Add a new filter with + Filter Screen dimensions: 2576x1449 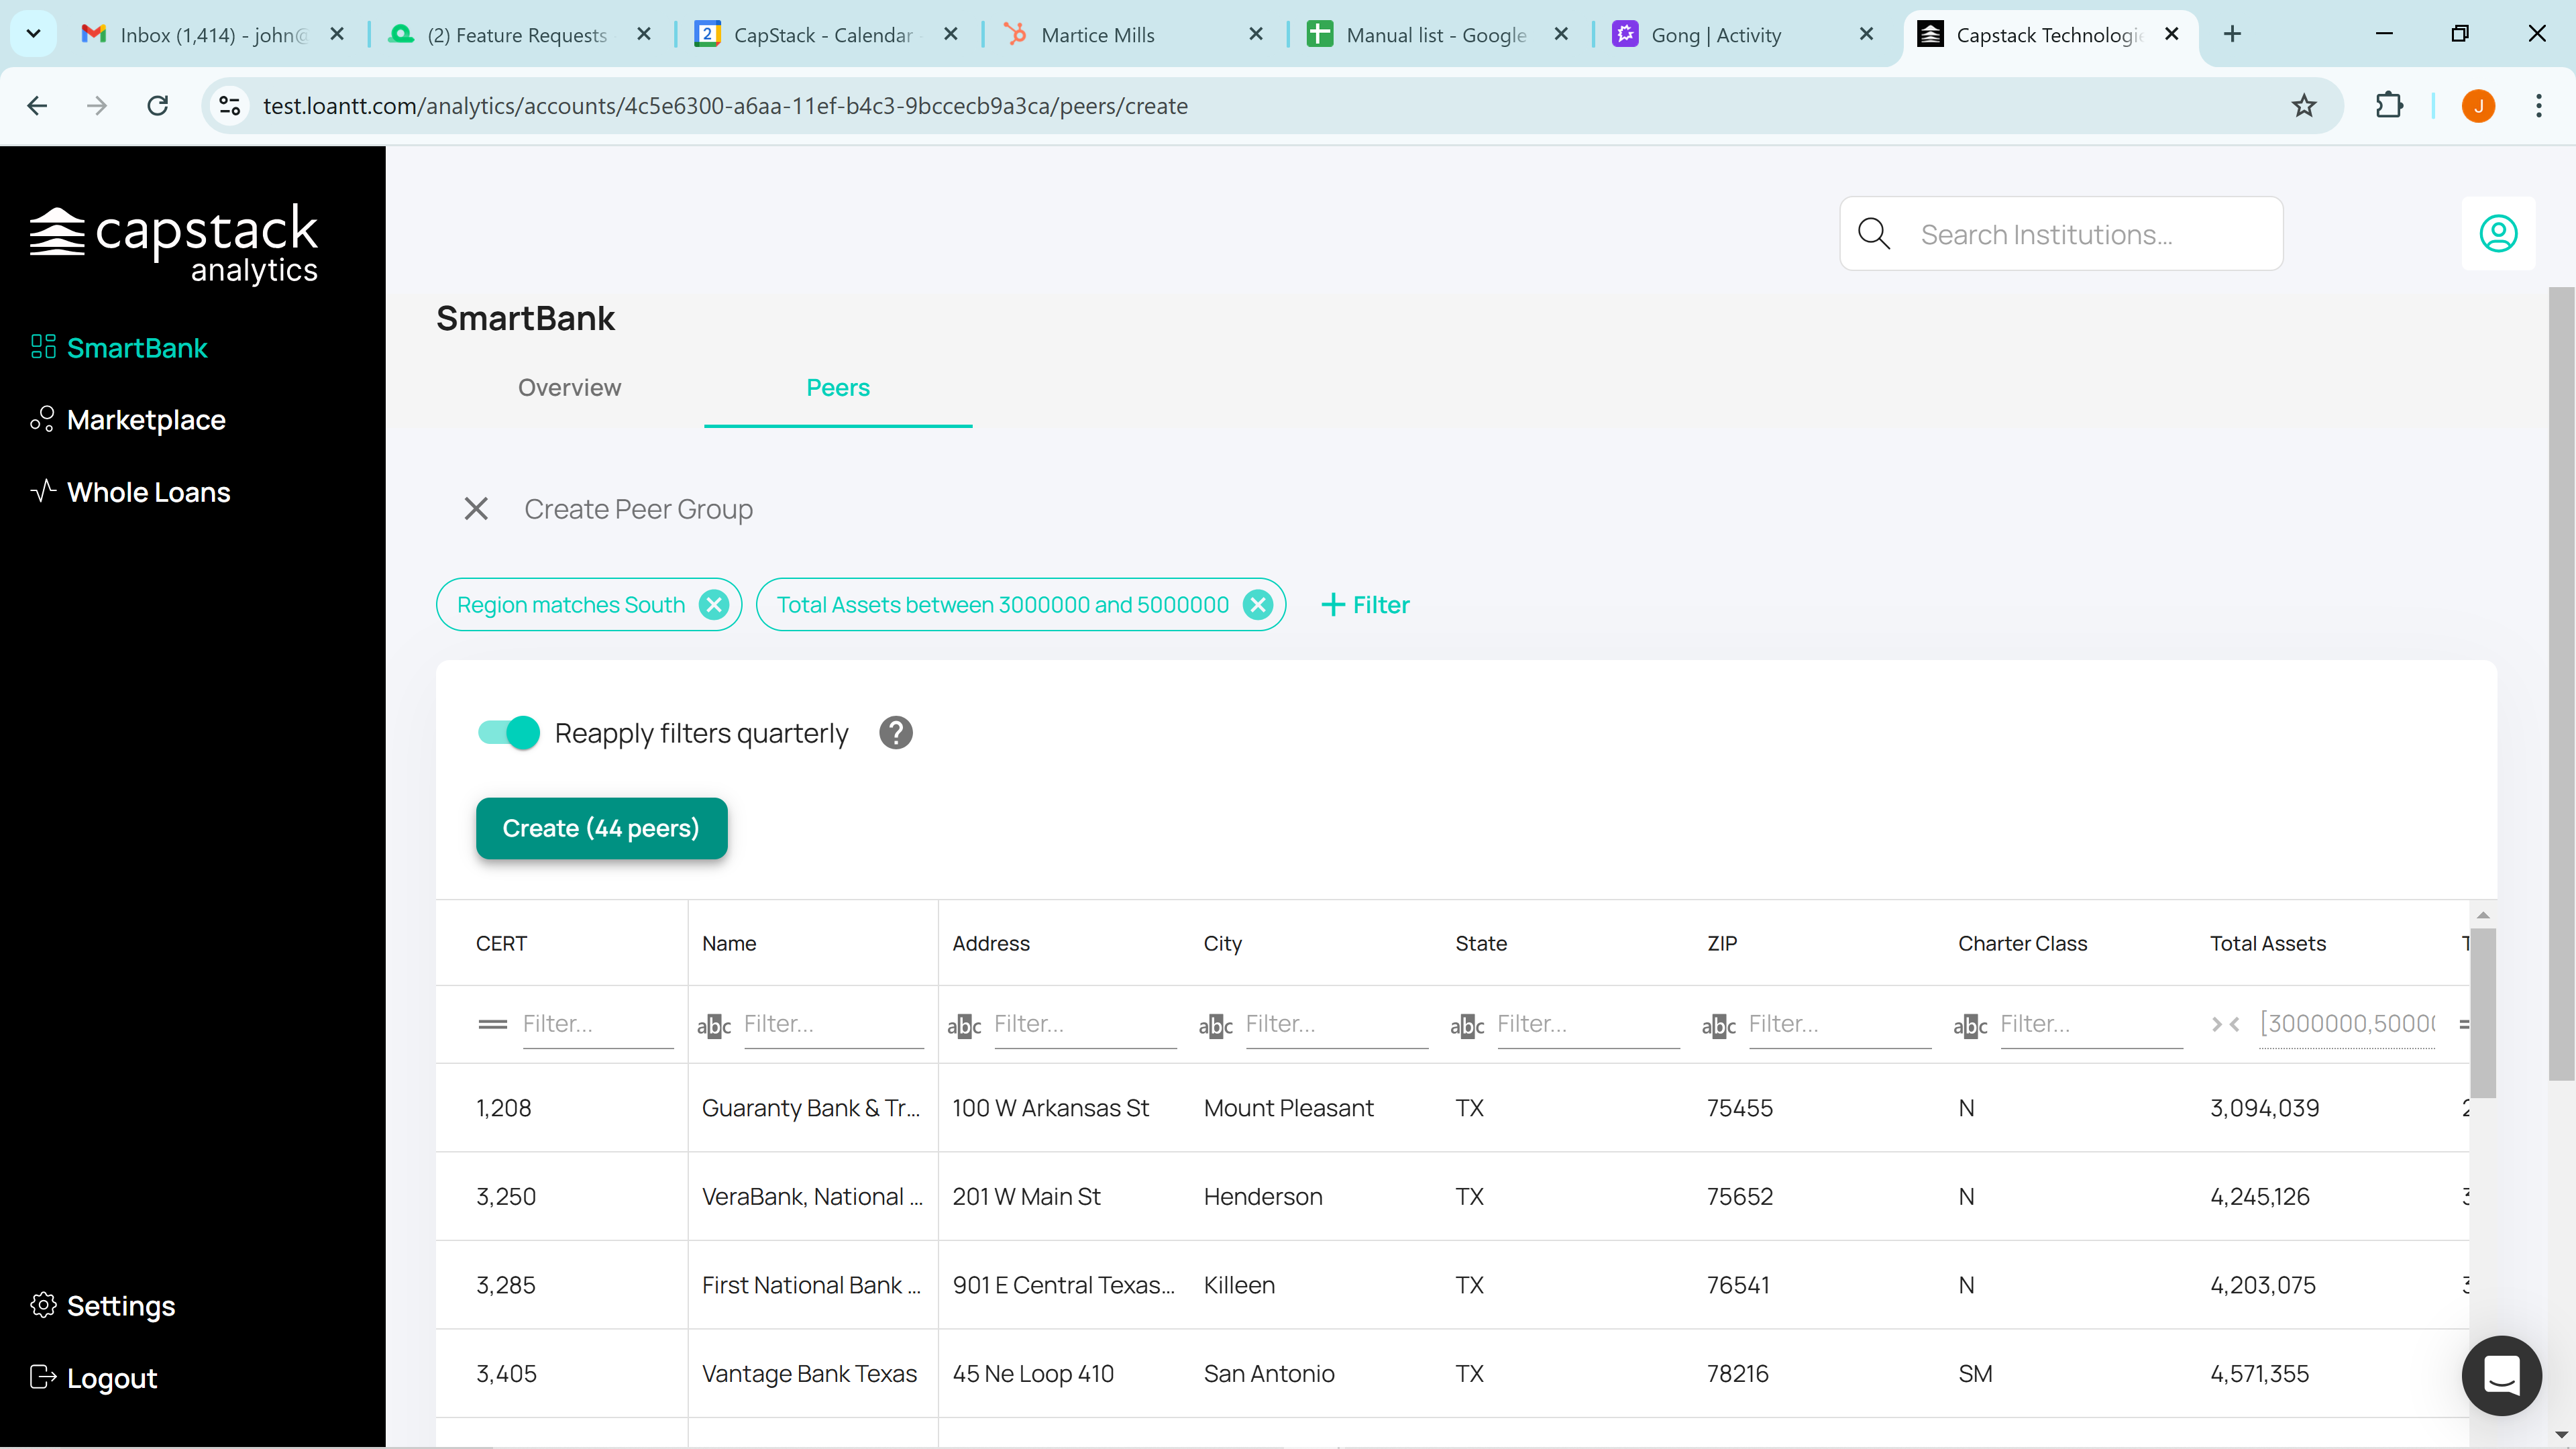tap(1365, 604)
